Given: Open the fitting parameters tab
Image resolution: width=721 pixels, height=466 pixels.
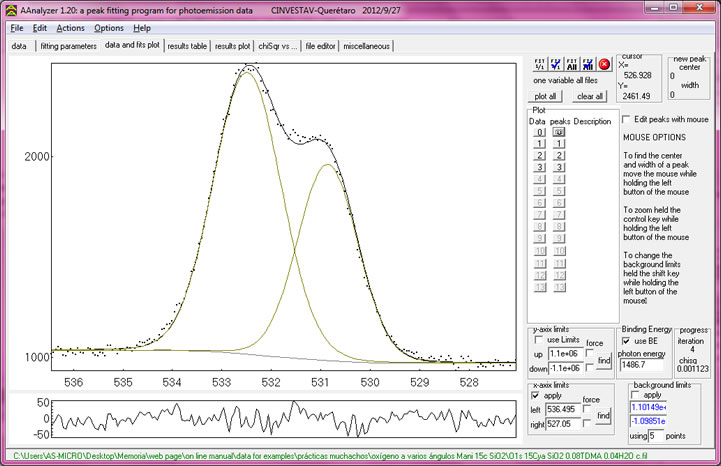Looking at the screenshot, I should [69, 46].
